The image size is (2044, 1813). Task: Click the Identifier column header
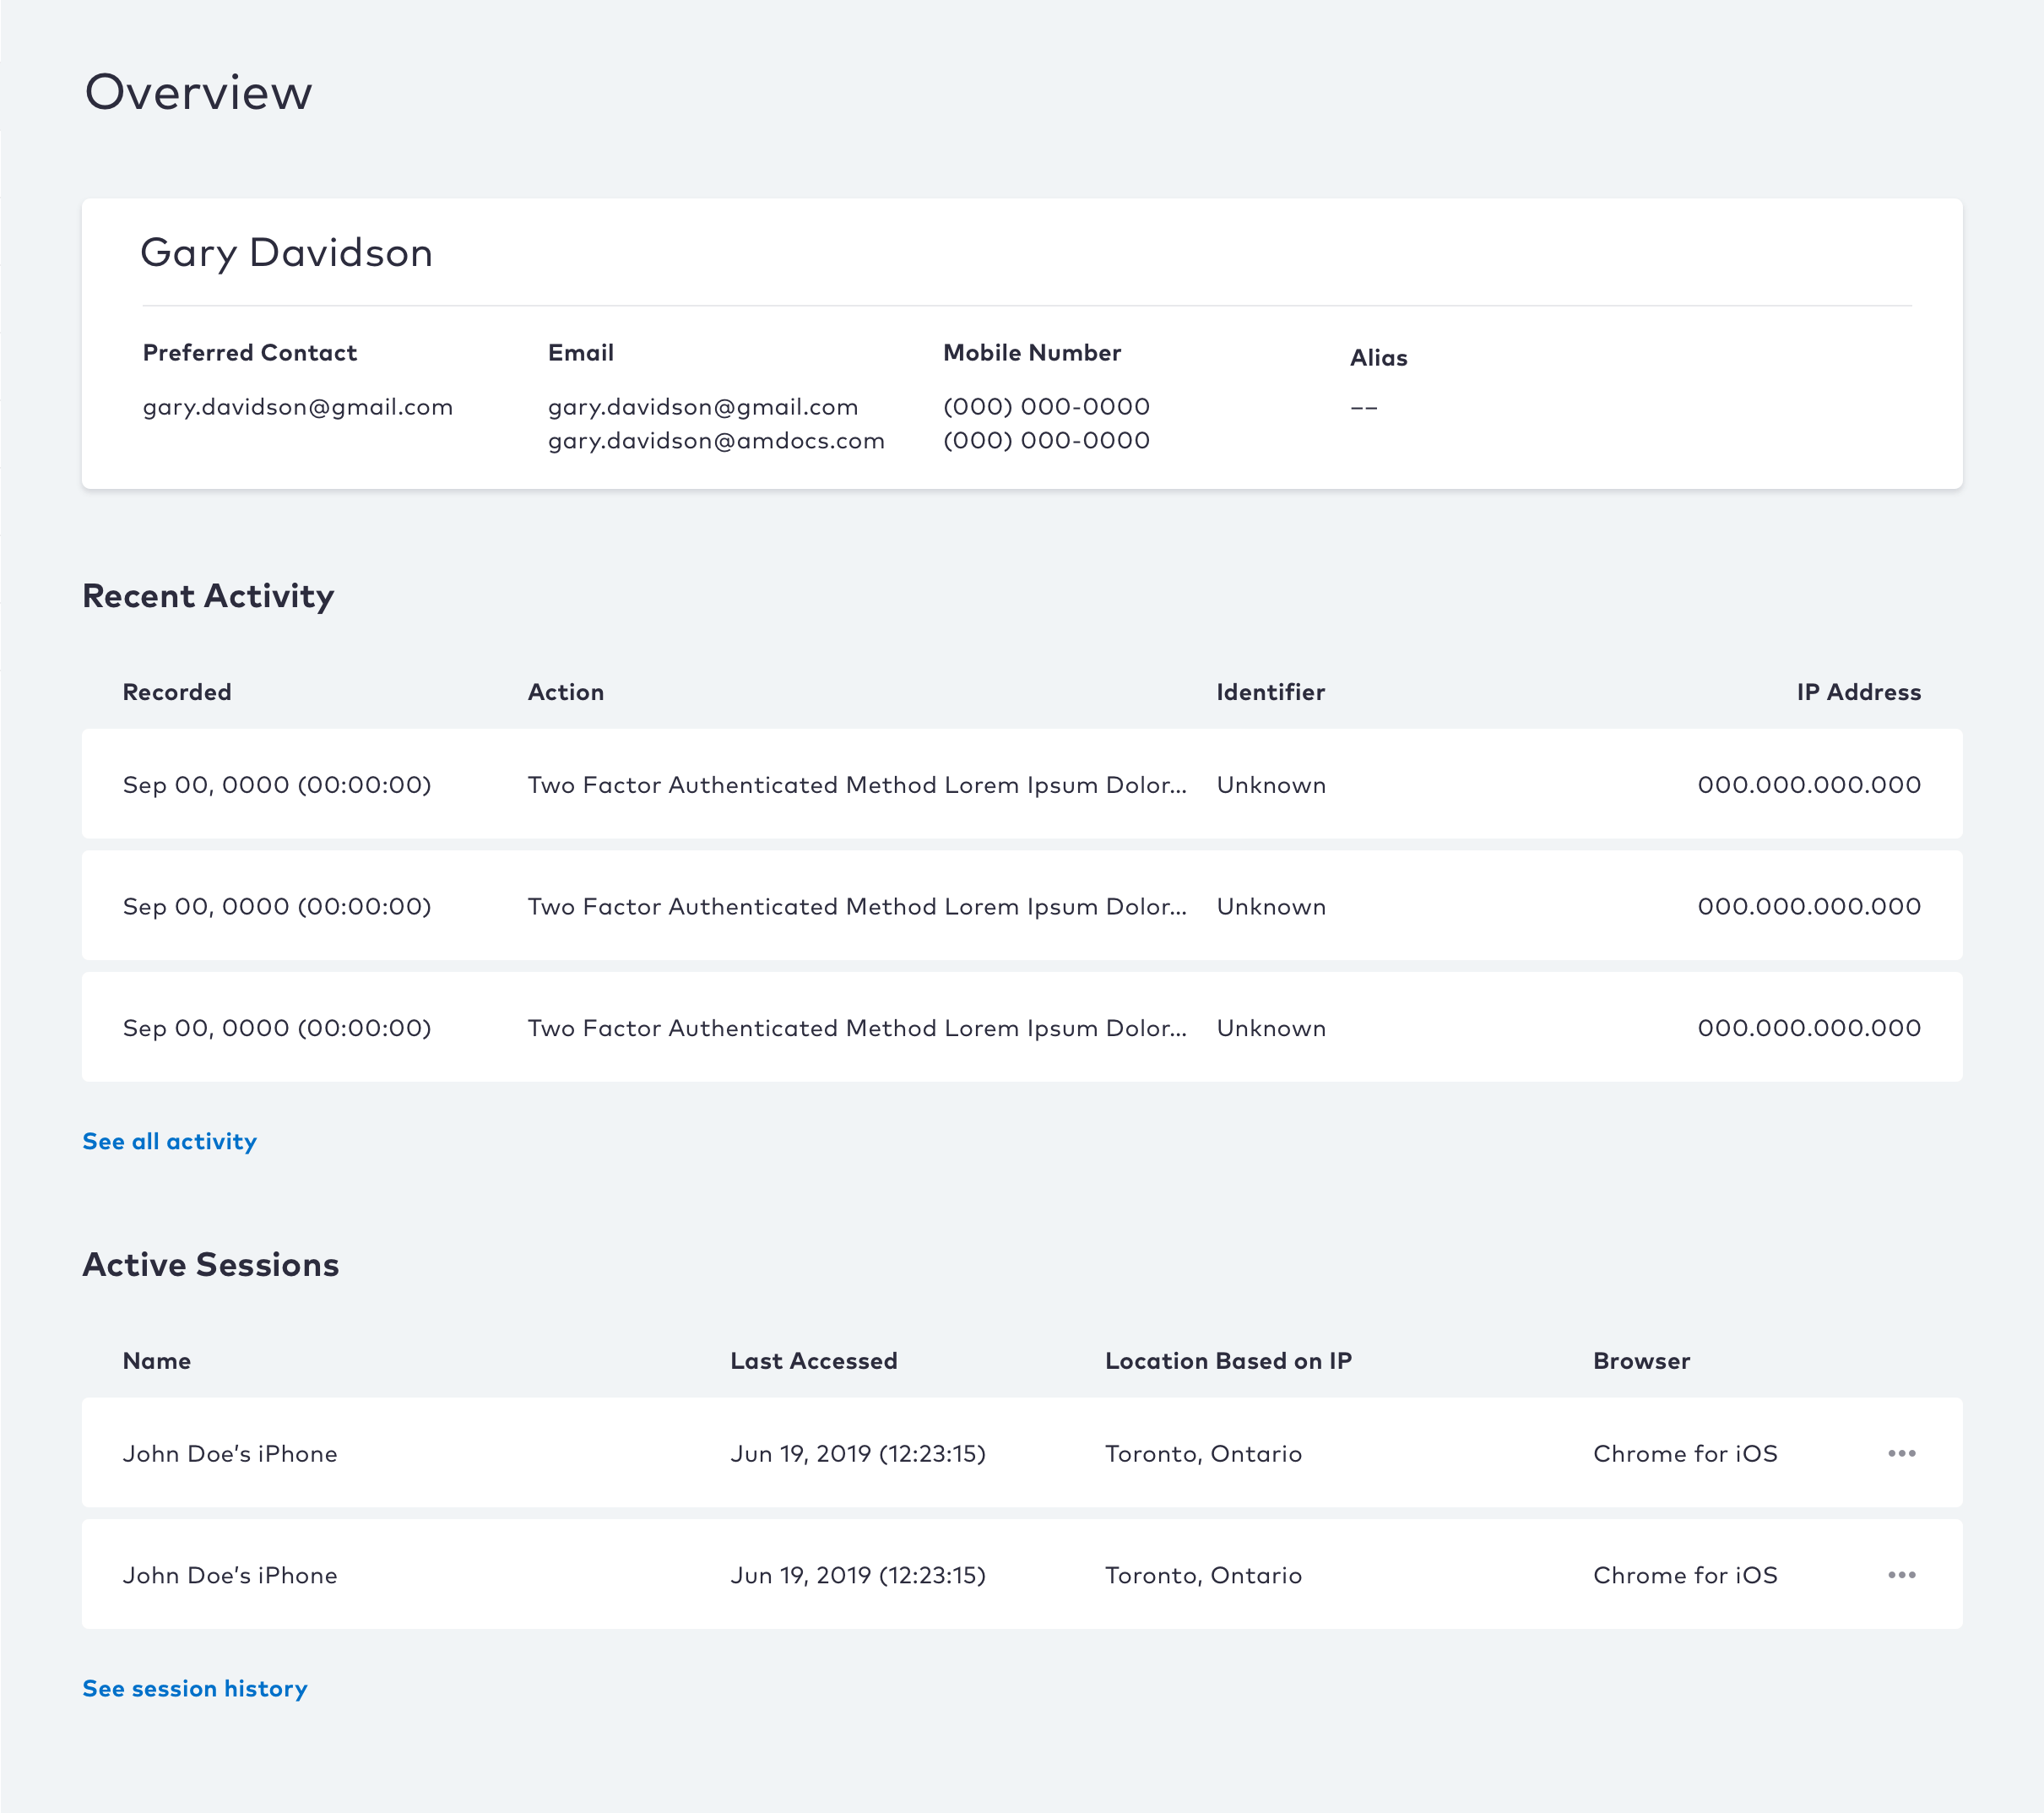coord(1270,692)
